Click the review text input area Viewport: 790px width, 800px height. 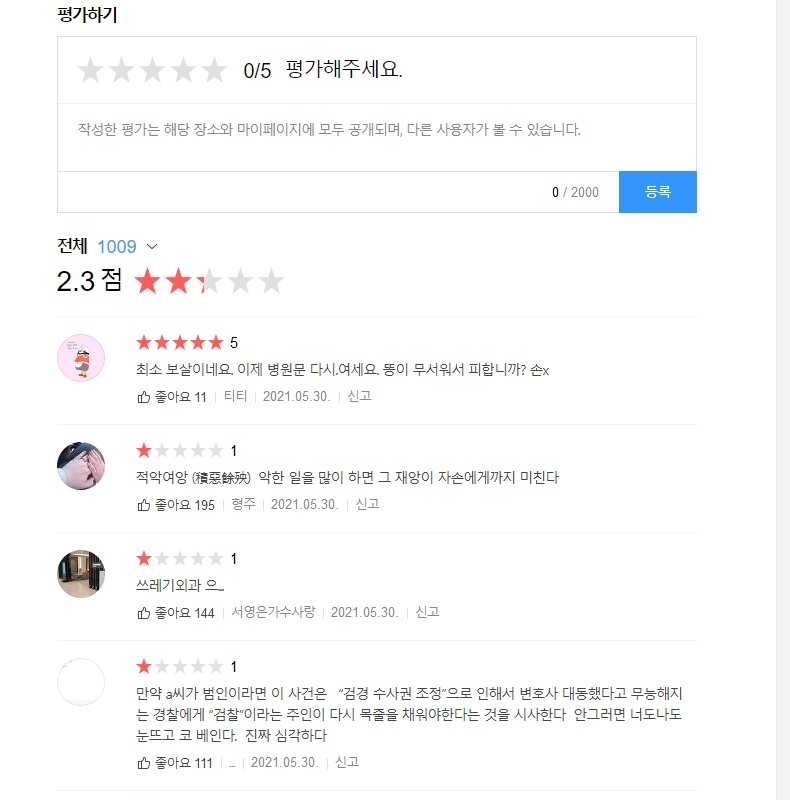pos(376,136)
